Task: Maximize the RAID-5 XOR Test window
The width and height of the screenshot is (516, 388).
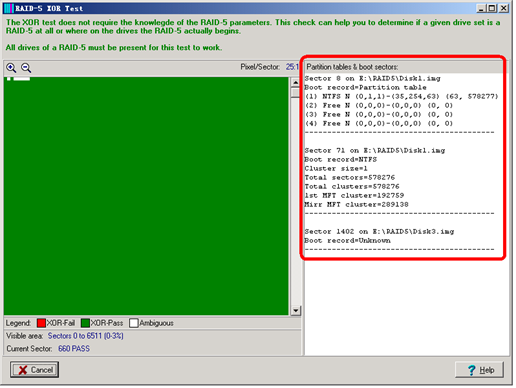Action: click(492, 8)
